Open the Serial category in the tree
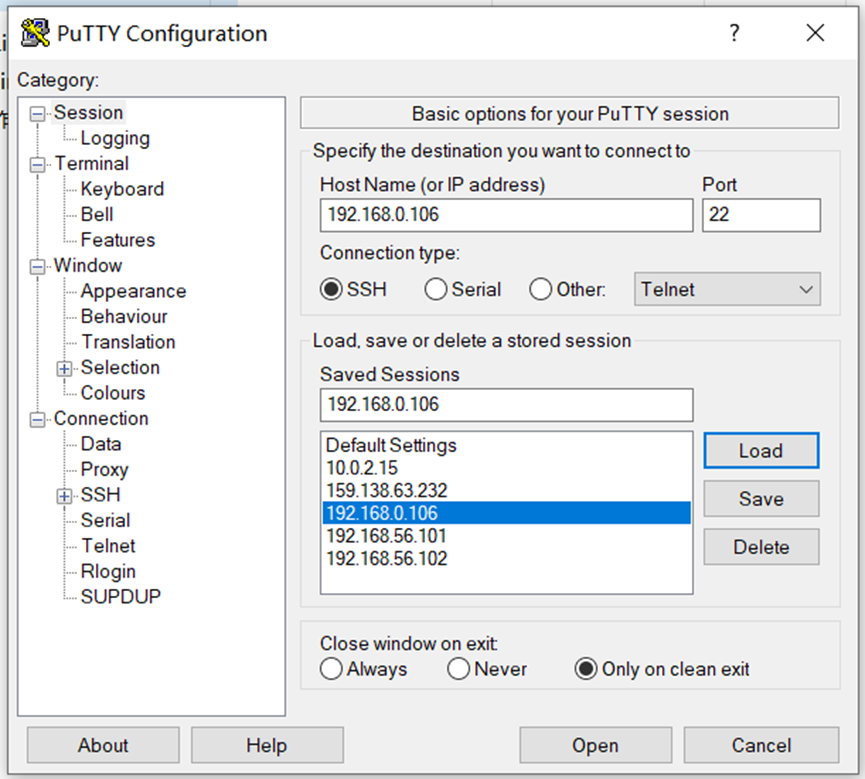 pyautogui.click(x=105, y=520)
